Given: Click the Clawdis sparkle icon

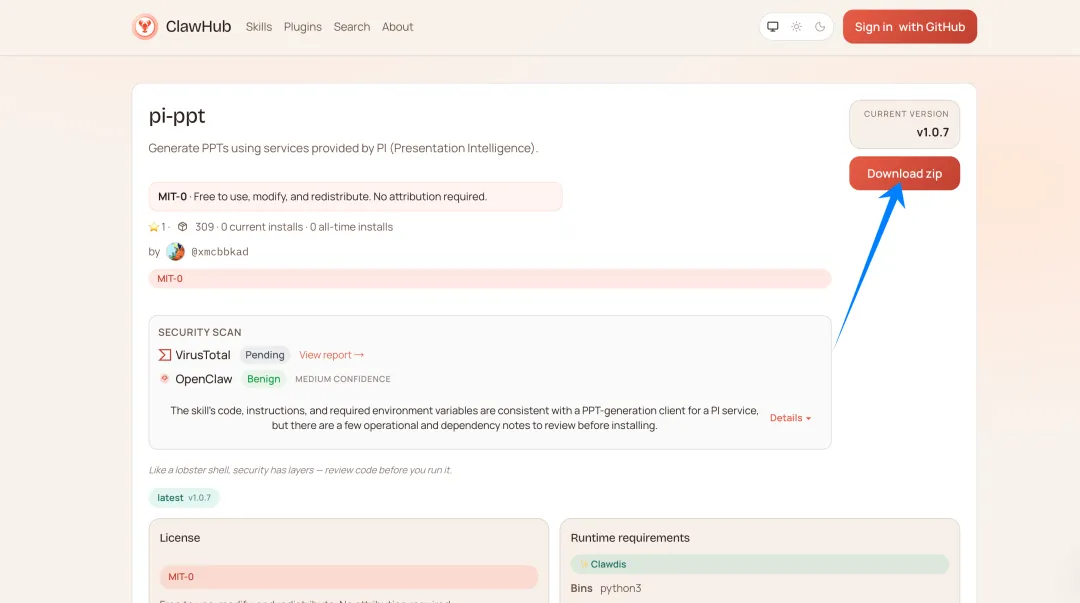Looking at the screenshot, I should point(584,564).
